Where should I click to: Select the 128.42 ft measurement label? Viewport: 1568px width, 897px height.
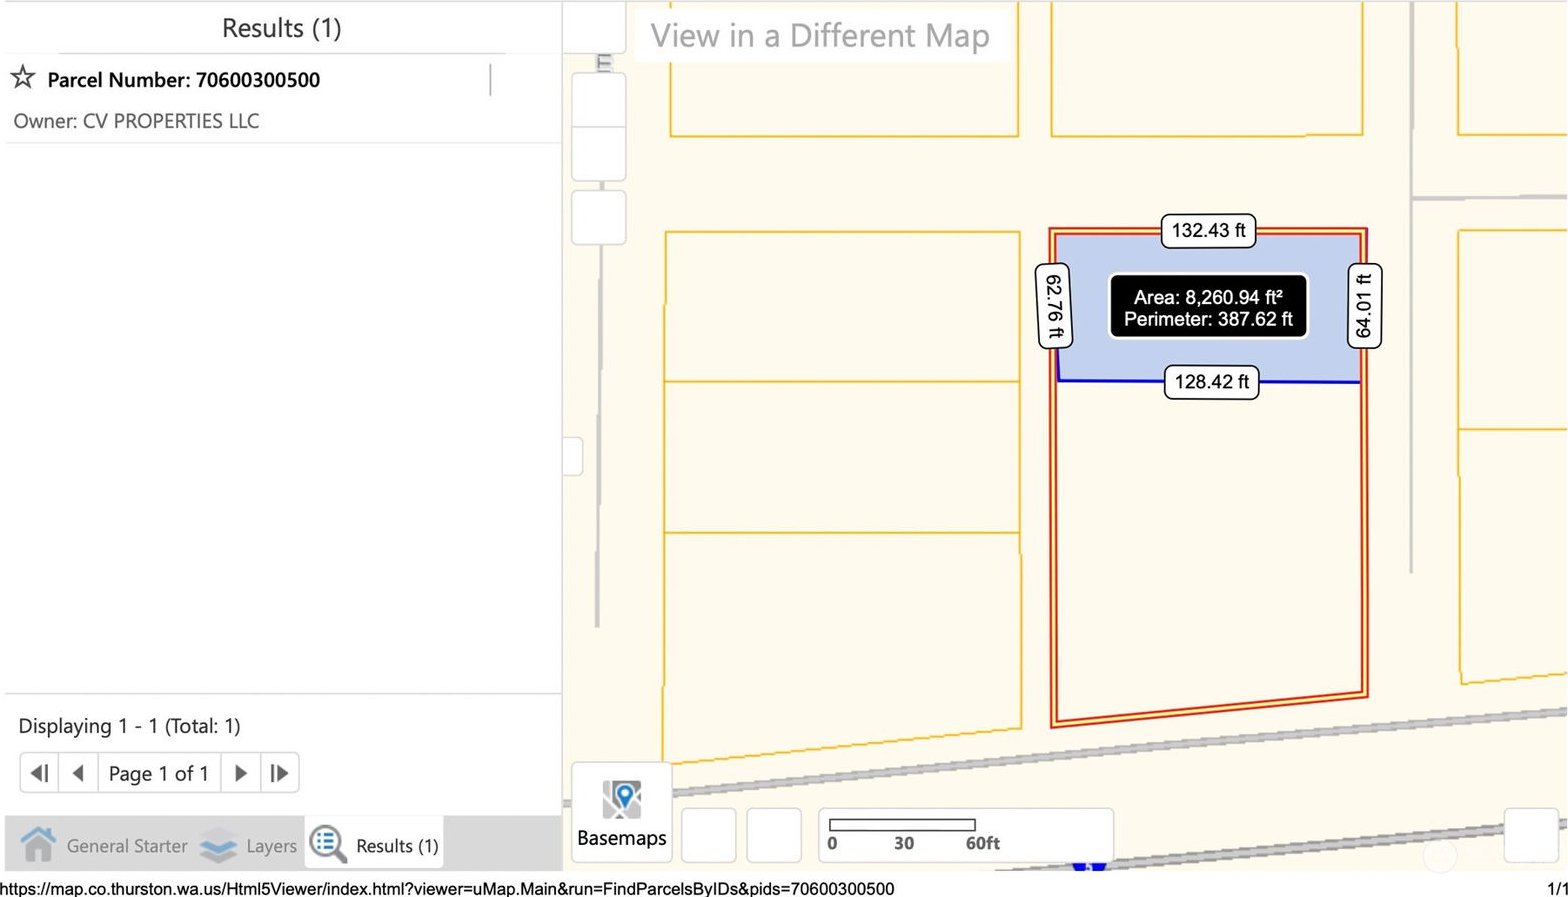[1212, 382]
